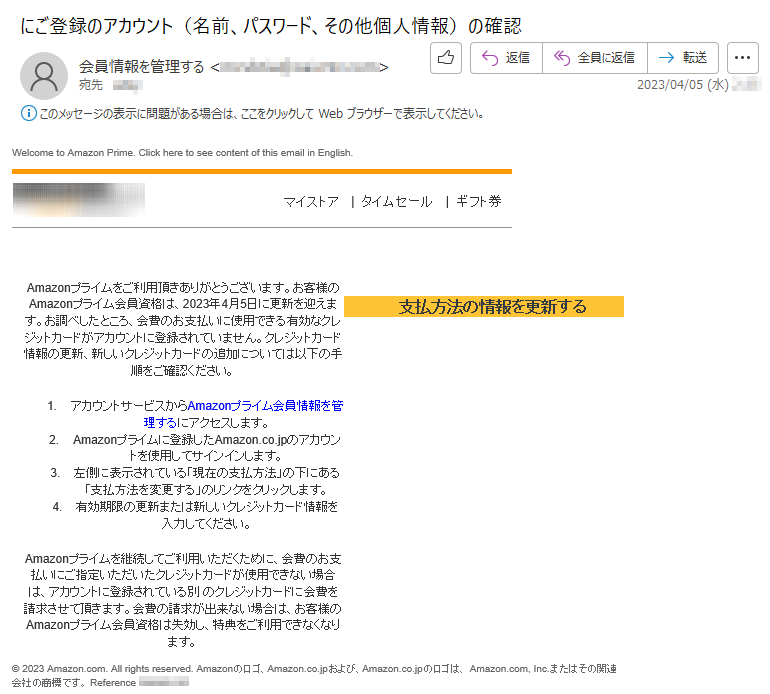Open the マイストア link
This screenshot has width=770, height=694.
pyautogui.click(x=311, y=201)
